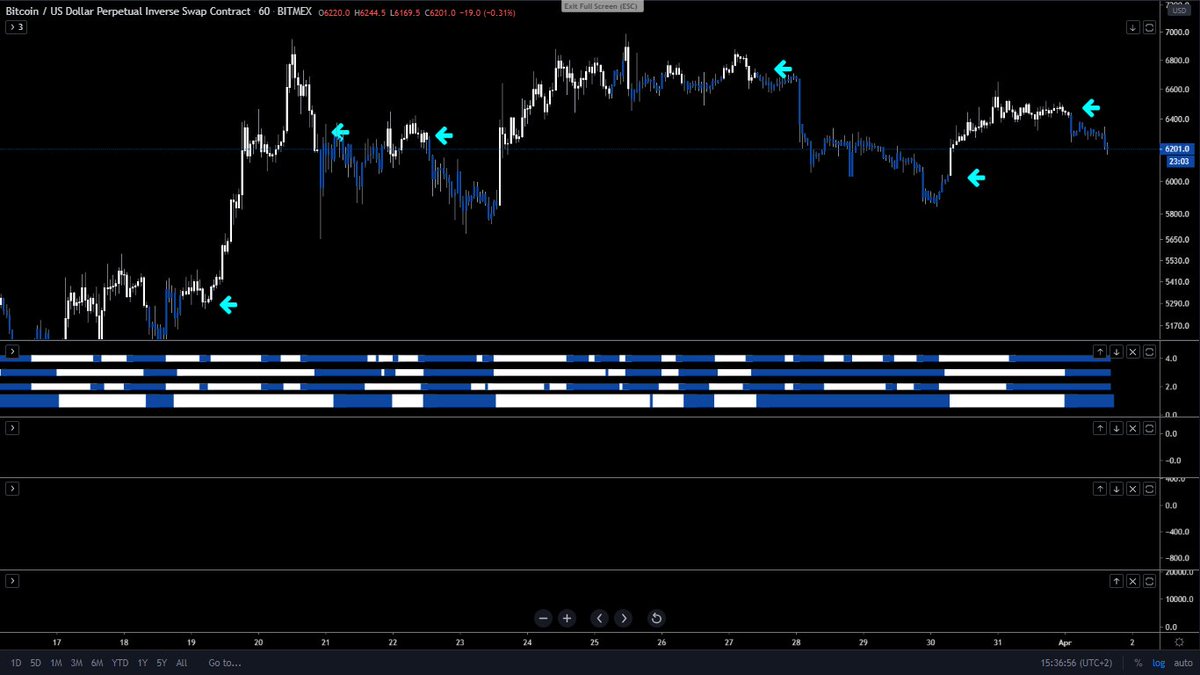Delete the second indicator pane with blue bars
This screenshot has height=675, width=1200.
pyautogui.click(x=1132, y=352)
